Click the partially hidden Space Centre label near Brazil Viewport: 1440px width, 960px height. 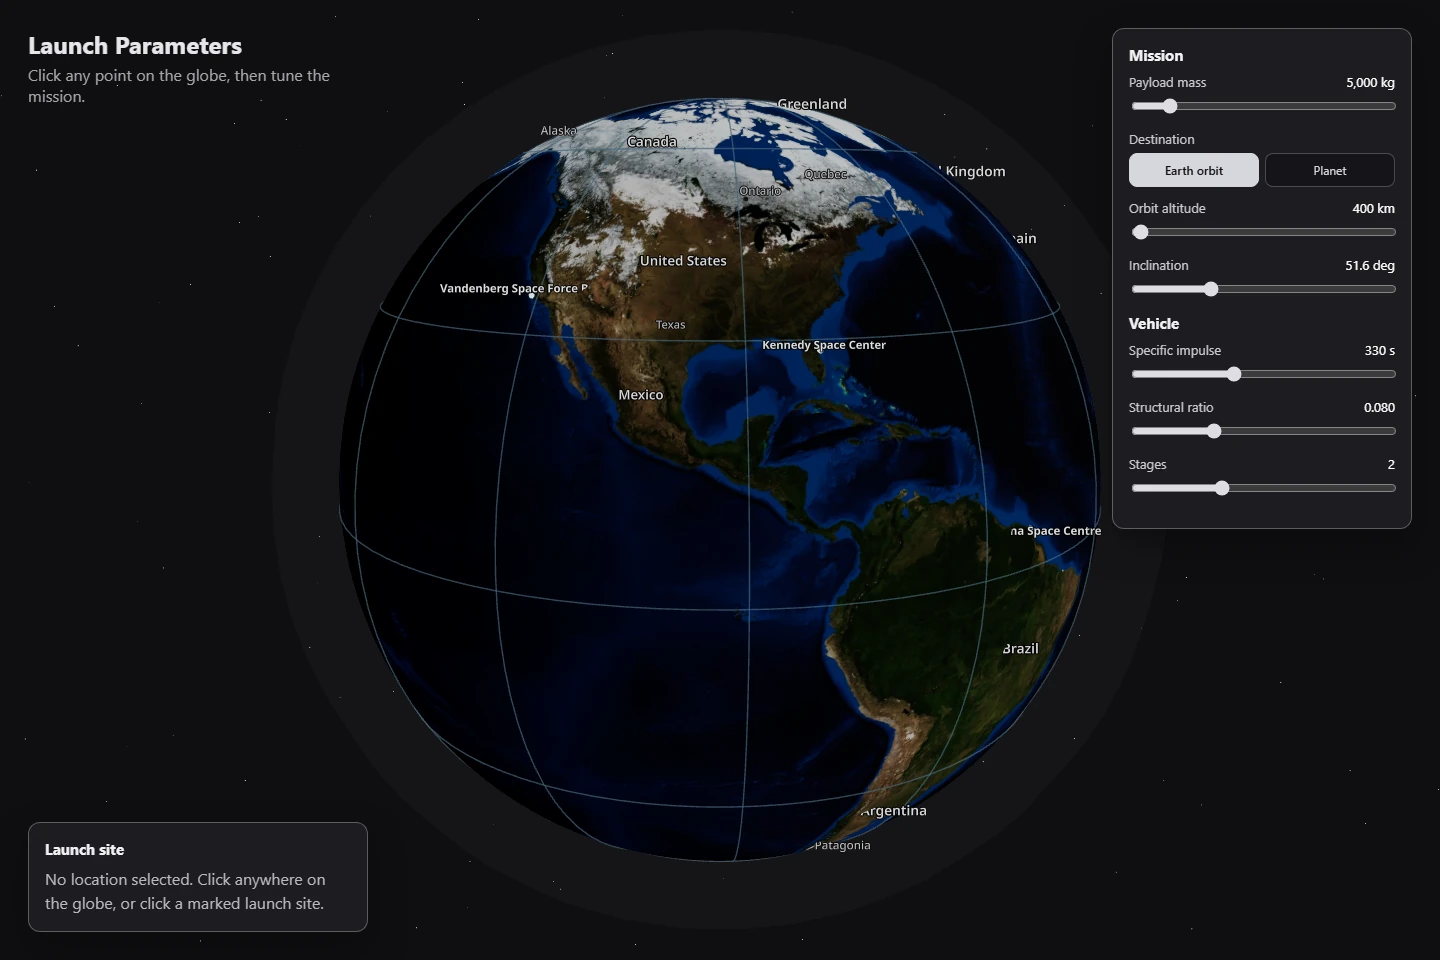[x=1055, y=531]
